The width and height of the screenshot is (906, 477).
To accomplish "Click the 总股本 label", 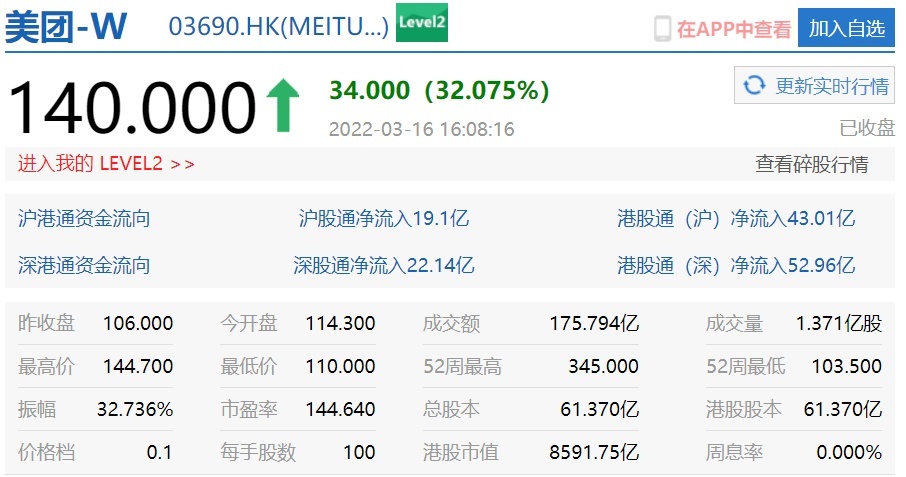I will tap(451, 409).
